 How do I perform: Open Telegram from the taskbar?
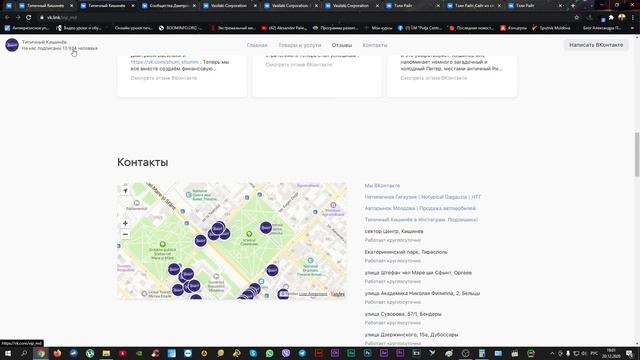click(x=302, y=353)
